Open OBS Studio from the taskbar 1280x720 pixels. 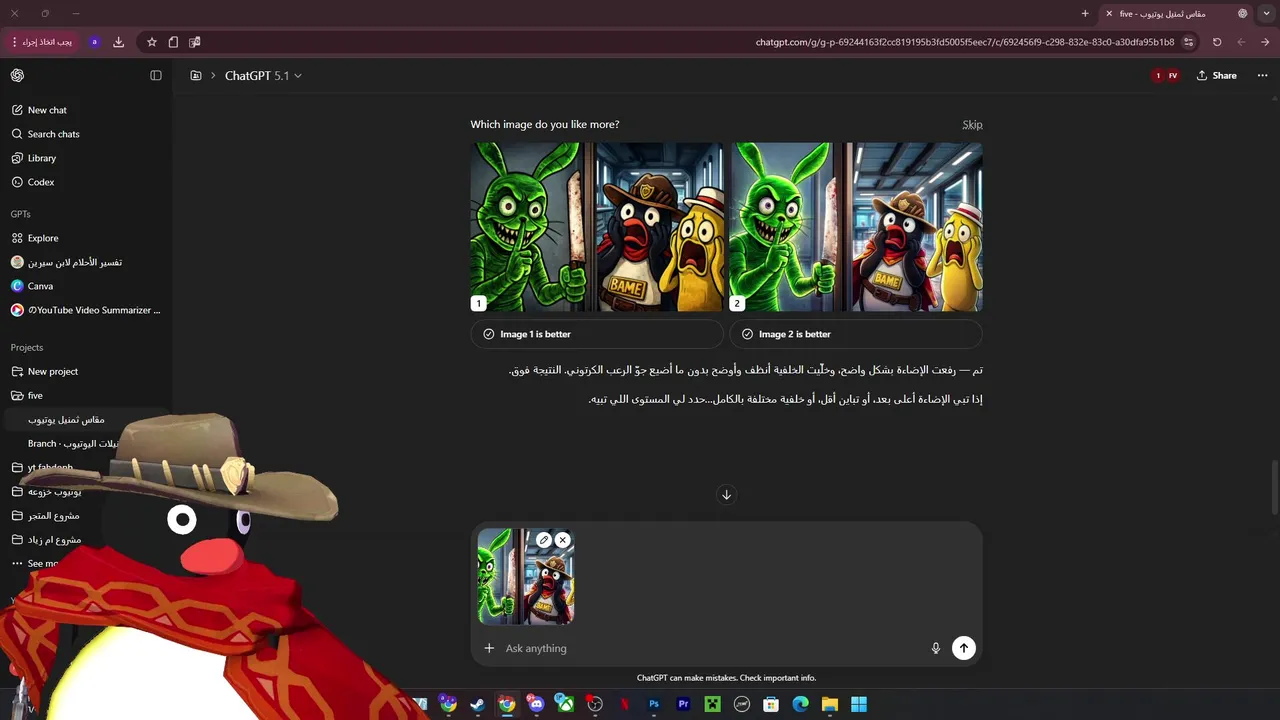(595, 704)
